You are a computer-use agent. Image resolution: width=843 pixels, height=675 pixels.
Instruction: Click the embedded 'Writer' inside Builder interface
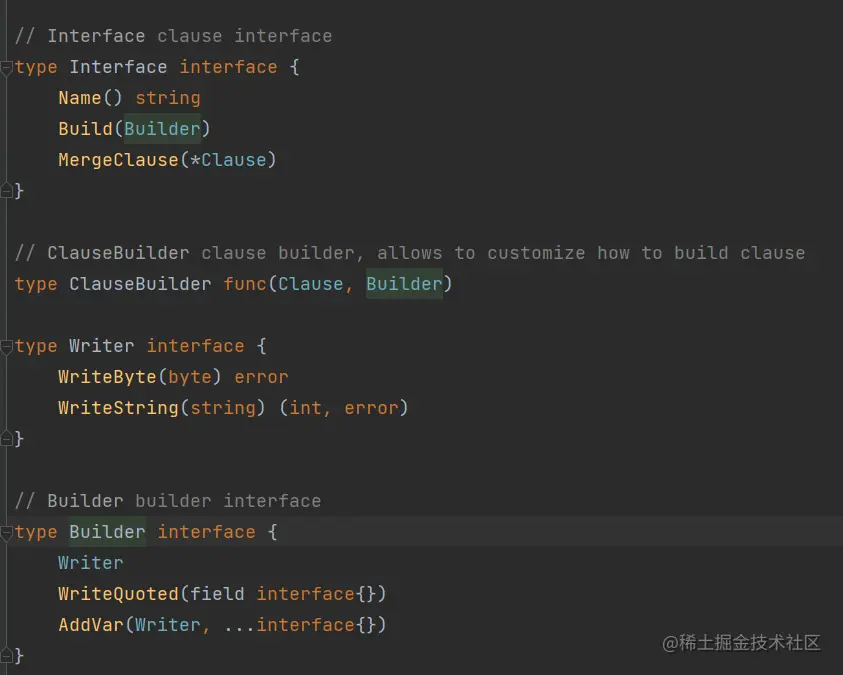coord(91,563)
